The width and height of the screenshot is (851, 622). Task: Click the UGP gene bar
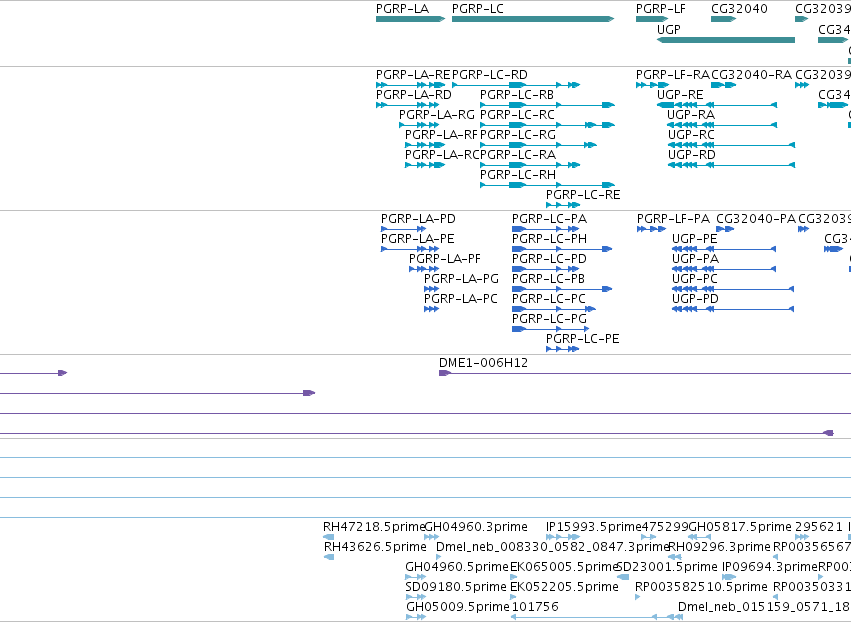coord(726,40)
